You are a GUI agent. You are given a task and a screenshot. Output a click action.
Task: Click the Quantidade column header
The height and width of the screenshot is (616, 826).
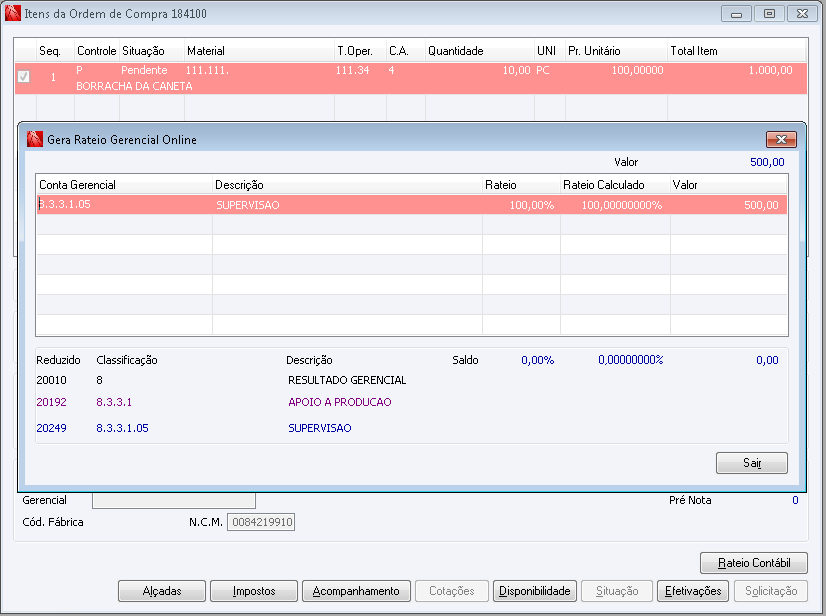point(479,51)
